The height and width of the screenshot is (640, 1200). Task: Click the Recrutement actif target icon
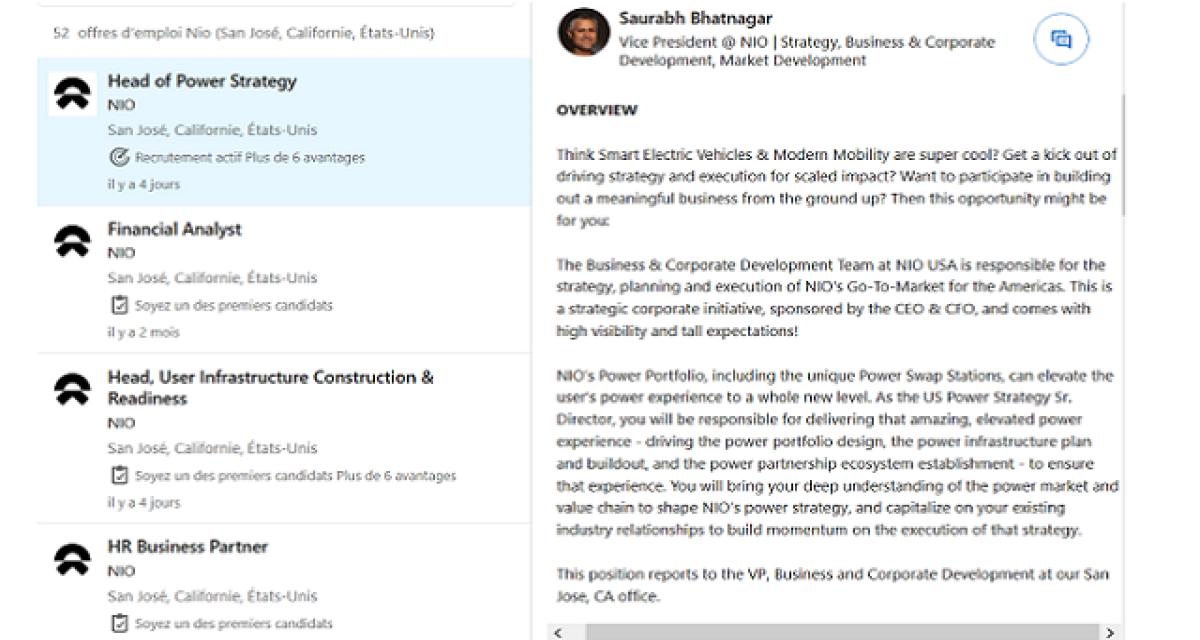[x=118, y=157]
